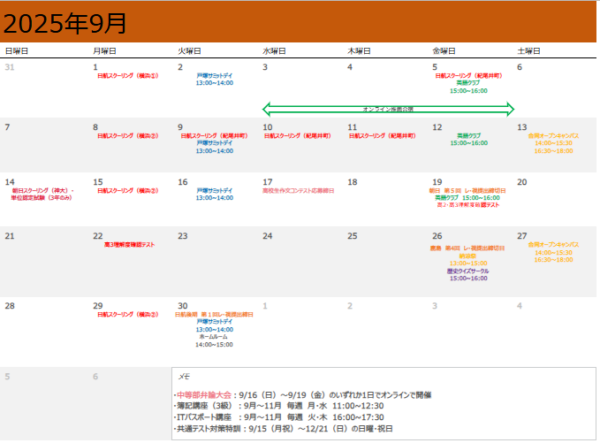Select the 土曜日 column header

pos(529,50)
